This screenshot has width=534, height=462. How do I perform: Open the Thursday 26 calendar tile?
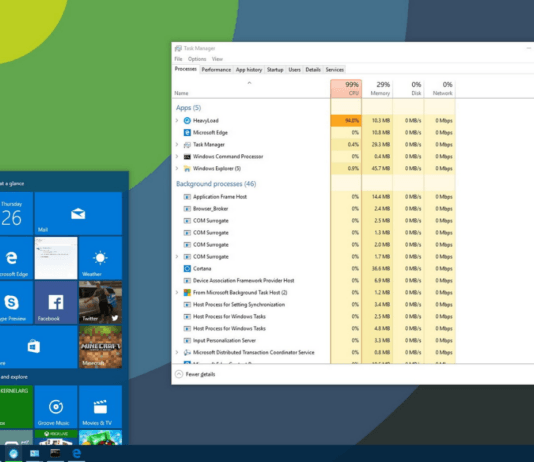tap(16, 213)
